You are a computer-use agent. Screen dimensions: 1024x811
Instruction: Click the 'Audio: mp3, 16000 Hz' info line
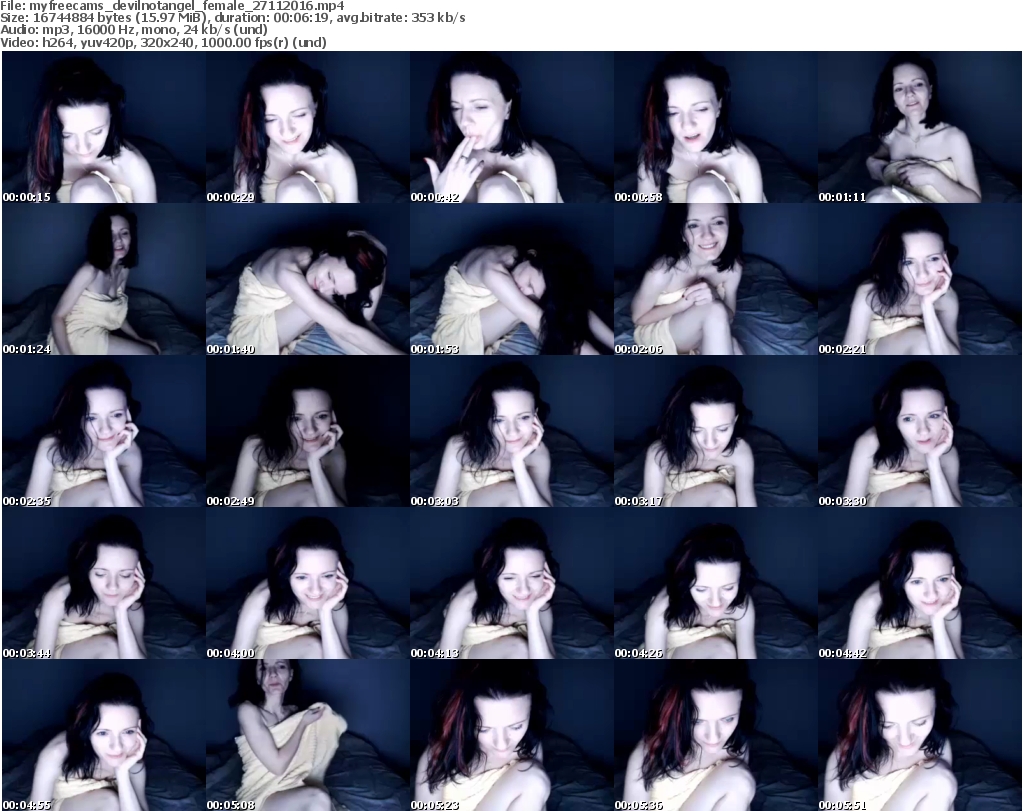click(134, 30)
